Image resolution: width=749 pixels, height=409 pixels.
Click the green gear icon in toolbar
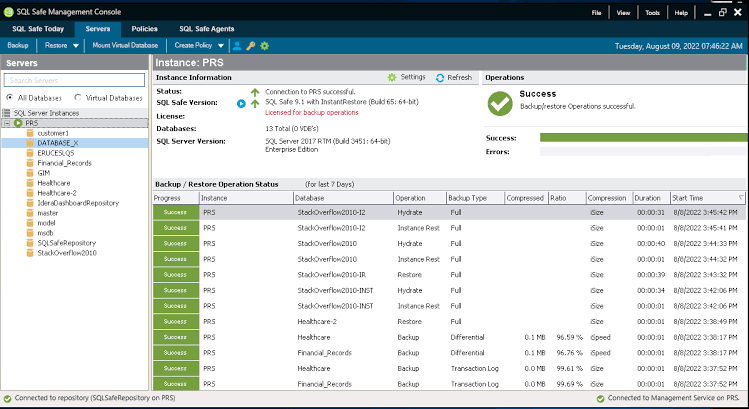point(265,46)
